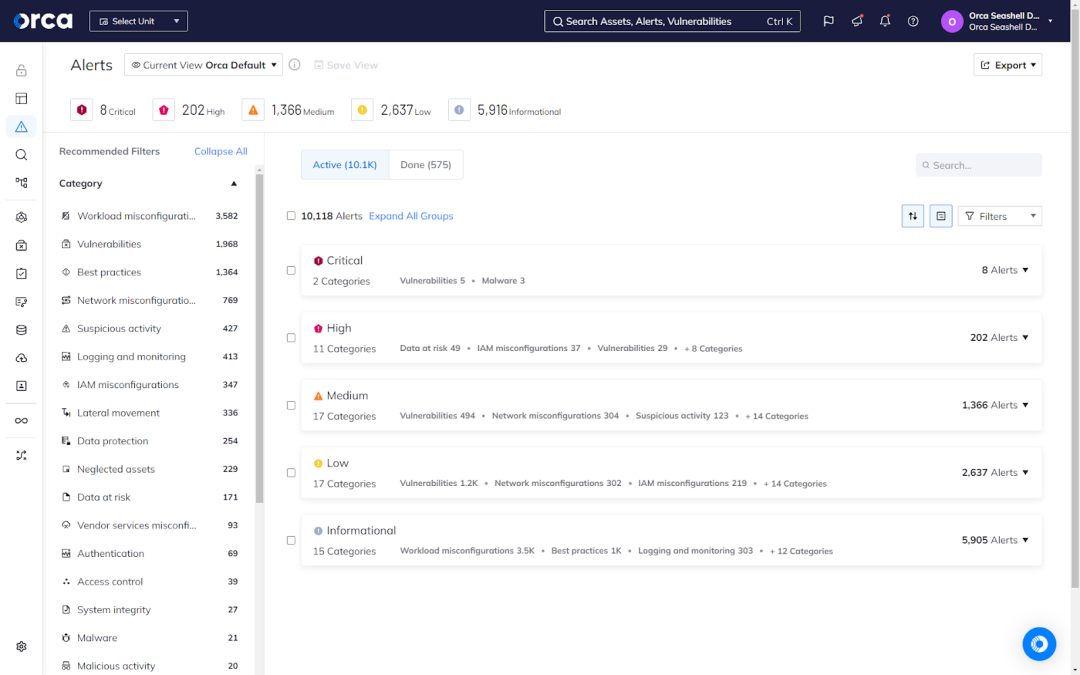Expand the 202 Alerts High group
The image size is (1080, 675).
point(999,338)
